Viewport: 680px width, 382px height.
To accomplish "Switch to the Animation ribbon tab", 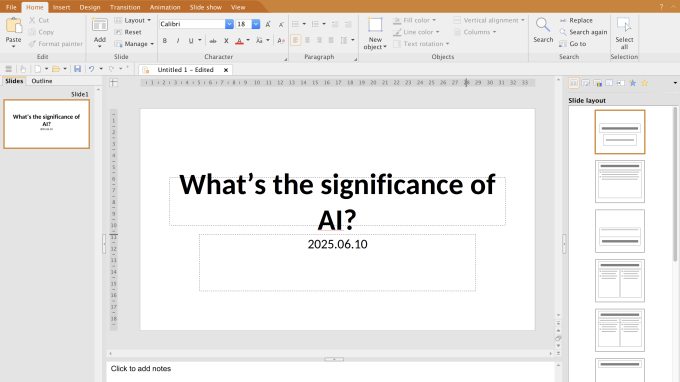I will 165,7.
